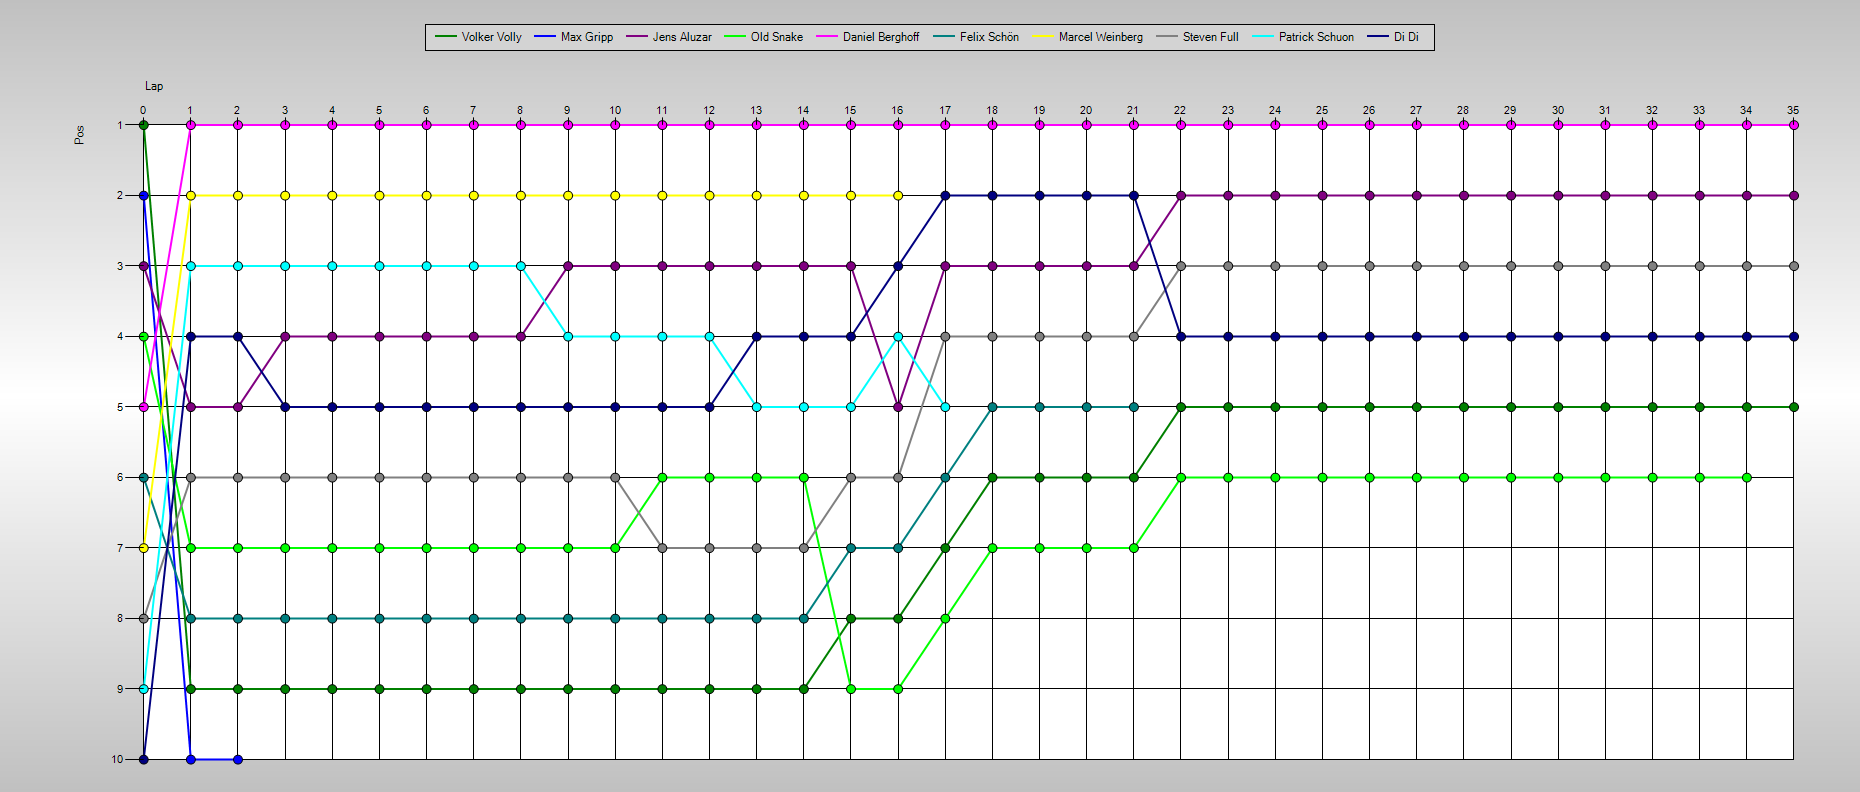Viewport: 1860px width, 792px height.
Task: Click the navy line swatch beside Di Di
Action: 1378,36
